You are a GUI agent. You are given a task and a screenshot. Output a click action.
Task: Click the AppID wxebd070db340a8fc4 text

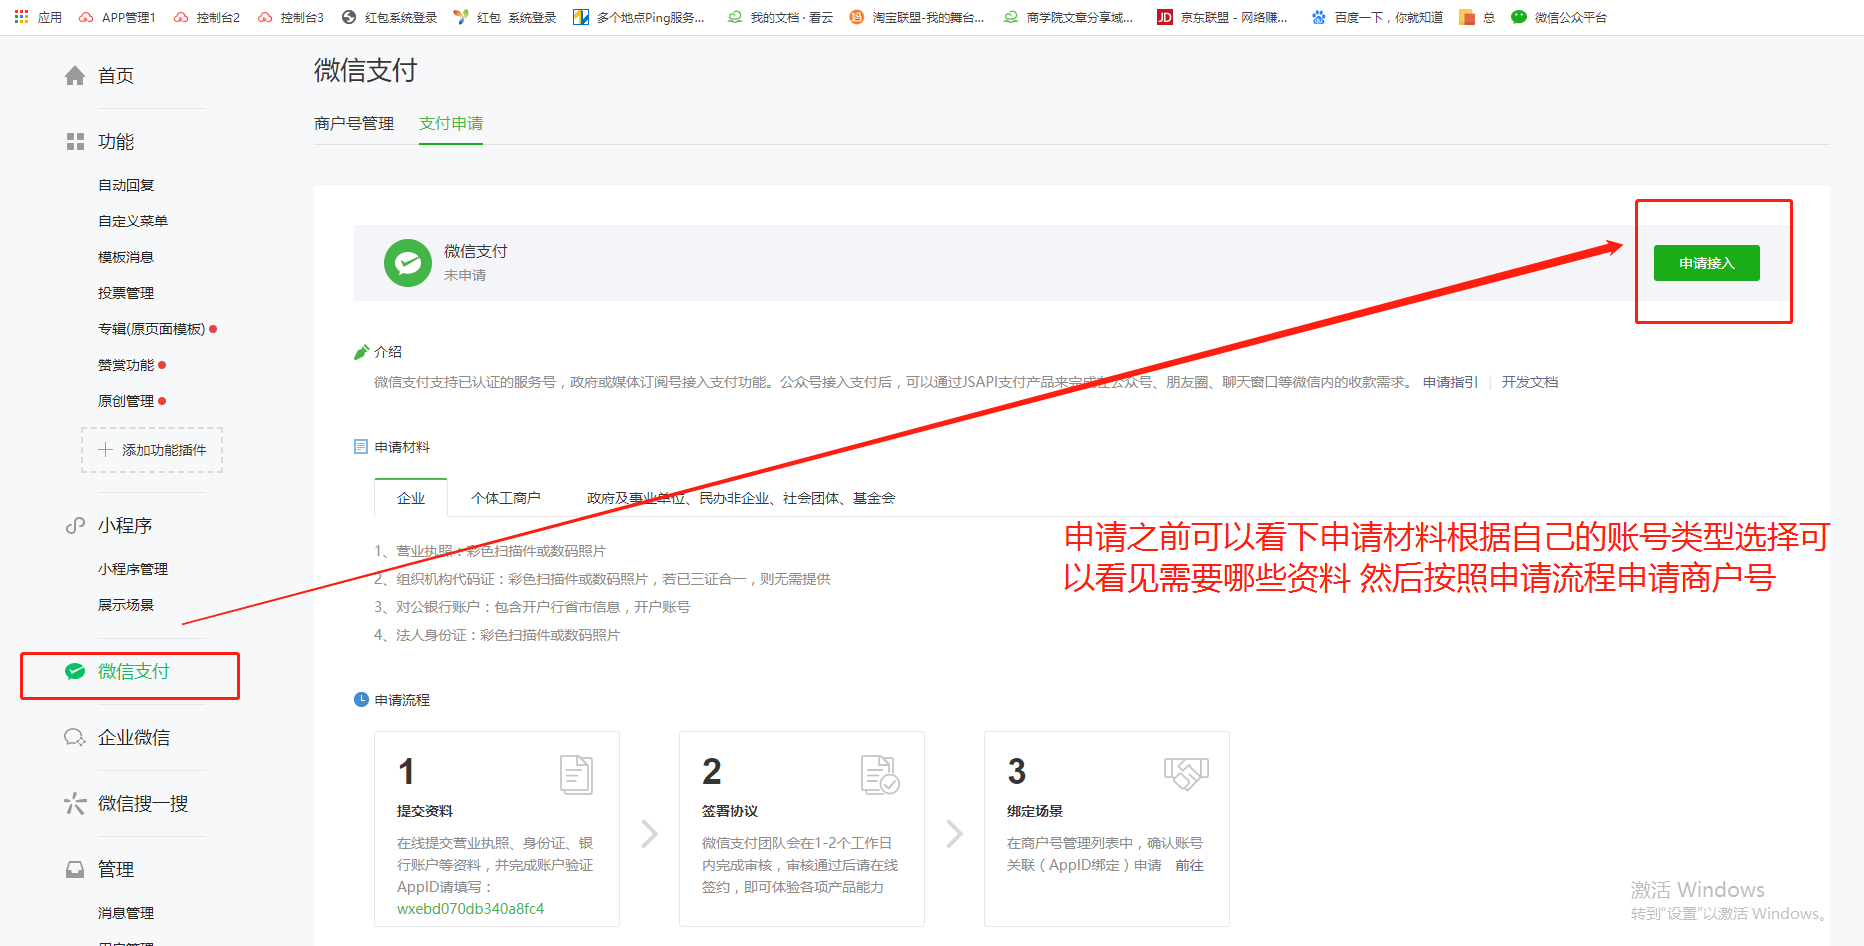pyautogui.click(x=471, y=909)
